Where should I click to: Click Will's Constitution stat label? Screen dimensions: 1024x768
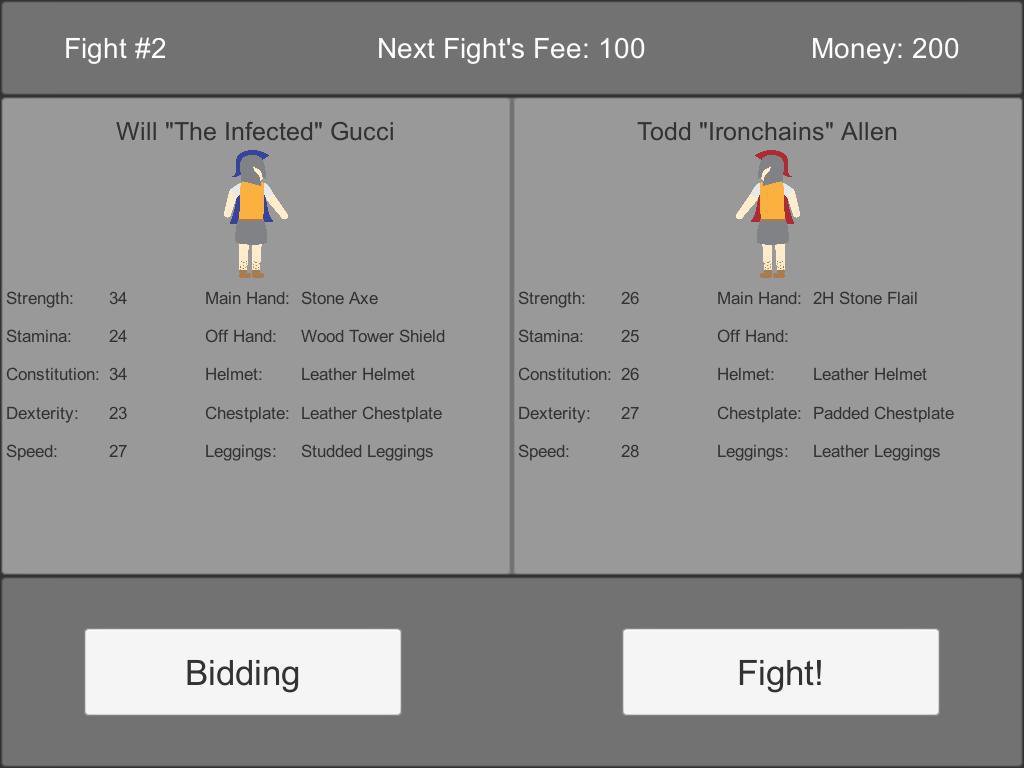click(53, 374)
